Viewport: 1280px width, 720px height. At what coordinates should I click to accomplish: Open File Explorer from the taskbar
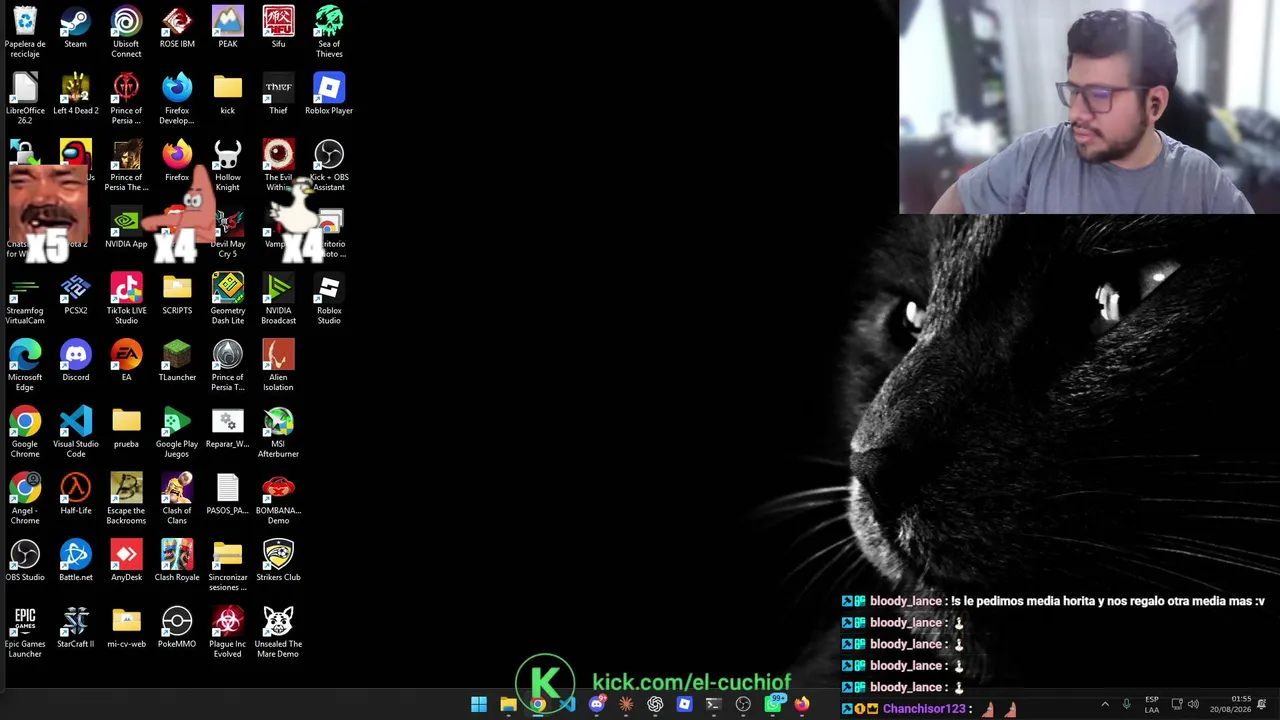point(508,705)
